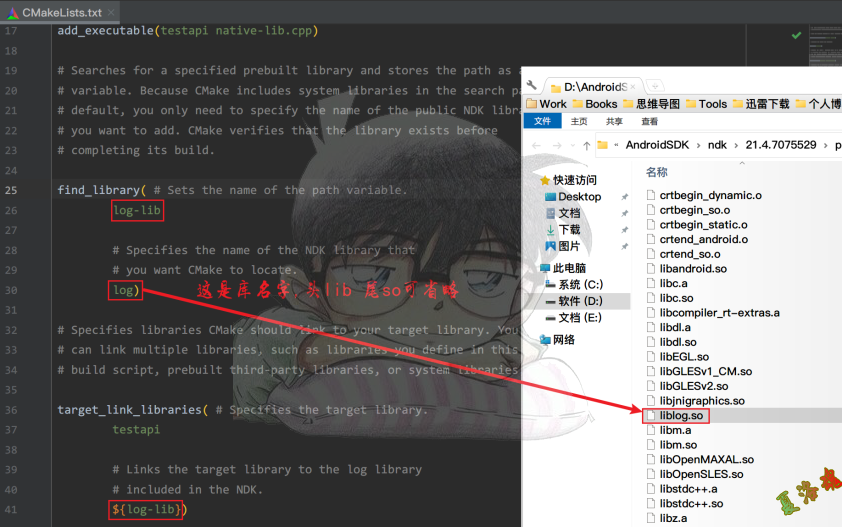Select the D:\AndroidS Explorer tab
This screenshot has height=527, width=842.
point(594,86)
